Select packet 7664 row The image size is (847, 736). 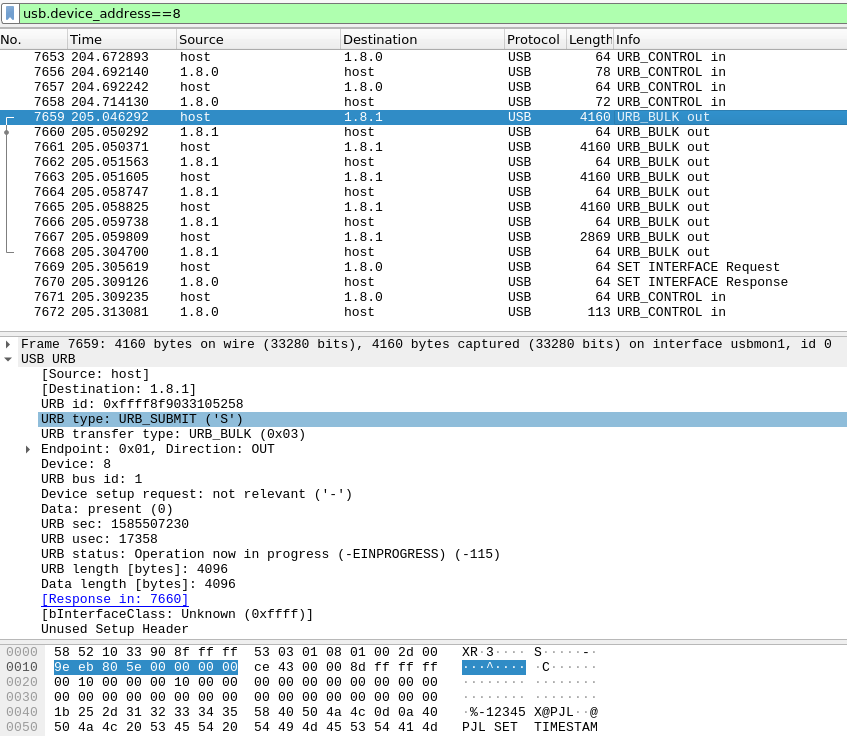pos(424,192)
